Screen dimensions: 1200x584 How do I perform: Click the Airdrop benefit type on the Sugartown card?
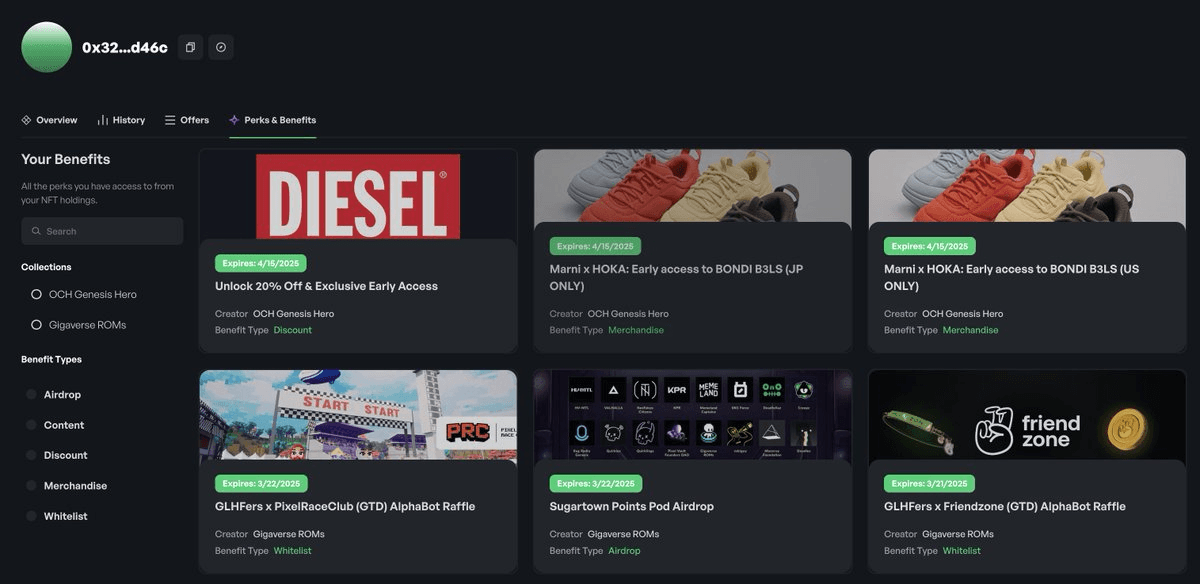point(624,551)
